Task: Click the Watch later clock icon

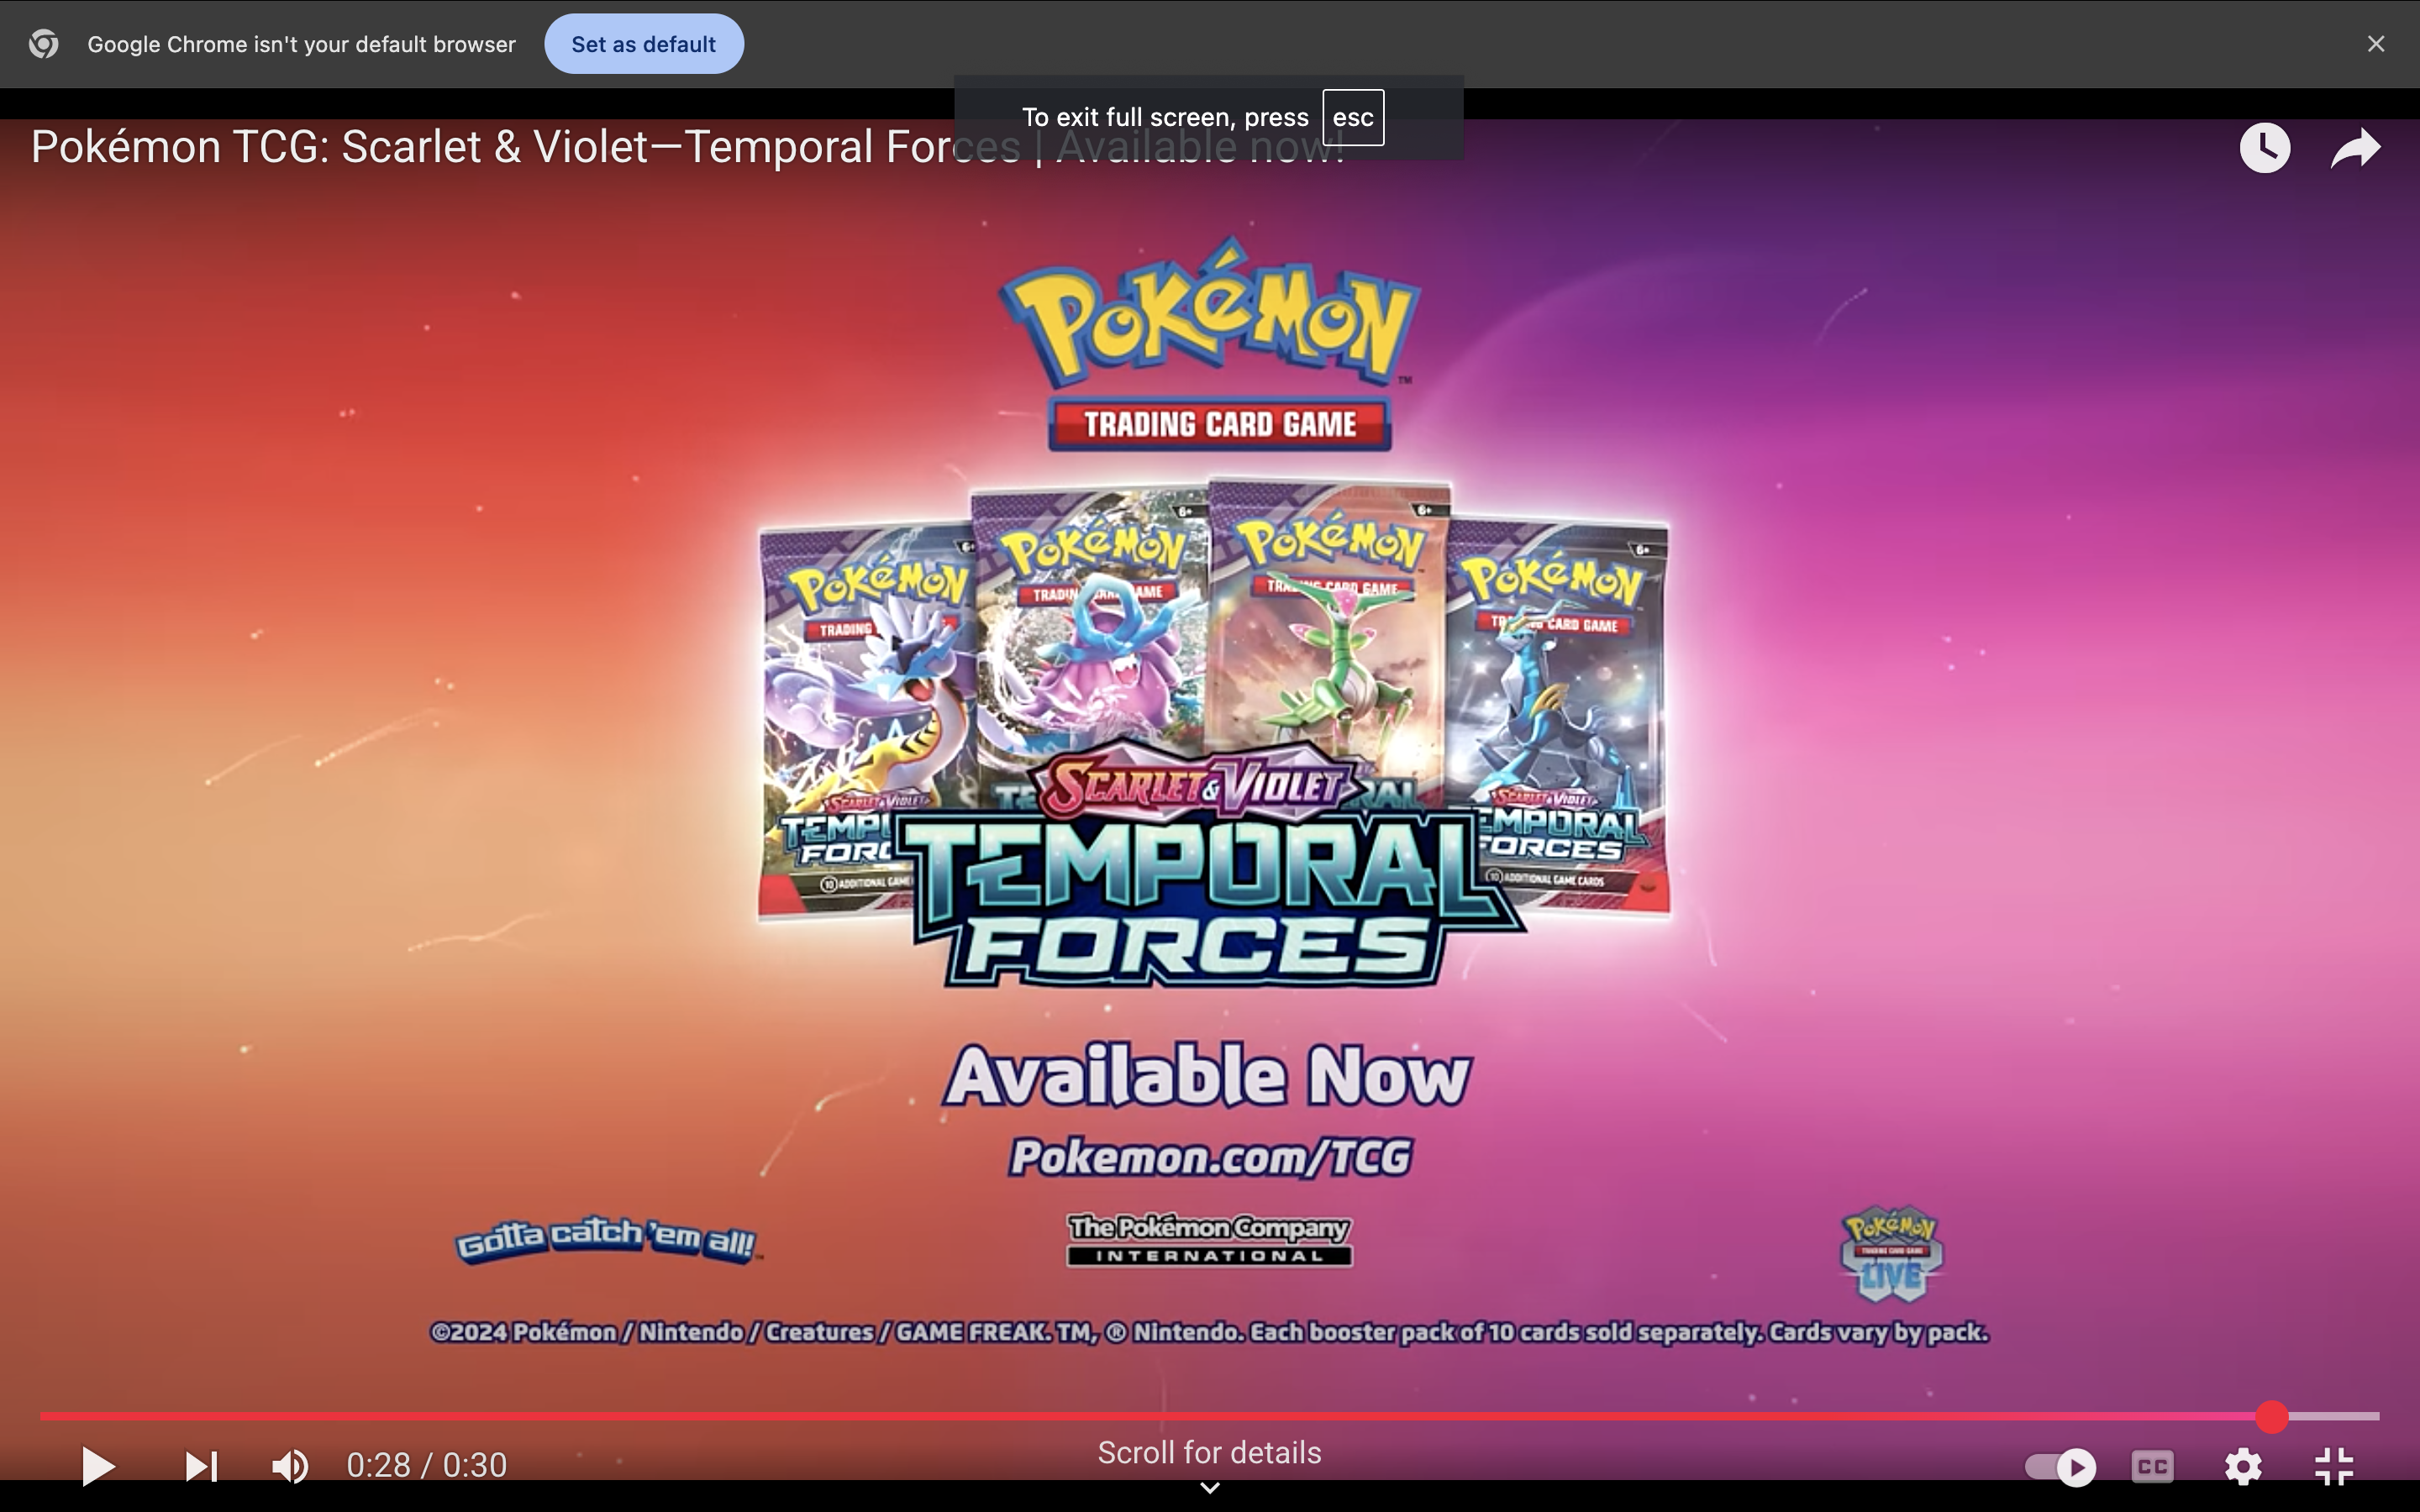Action: click(x=2265, y=148)
